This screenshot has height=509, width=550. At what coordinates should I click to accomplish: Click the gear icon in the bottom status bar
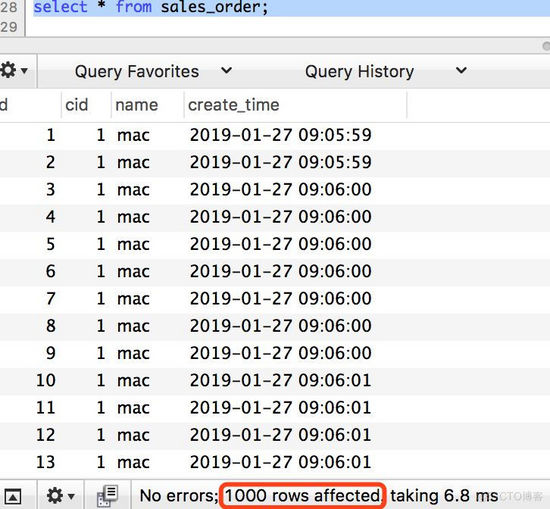60,496
